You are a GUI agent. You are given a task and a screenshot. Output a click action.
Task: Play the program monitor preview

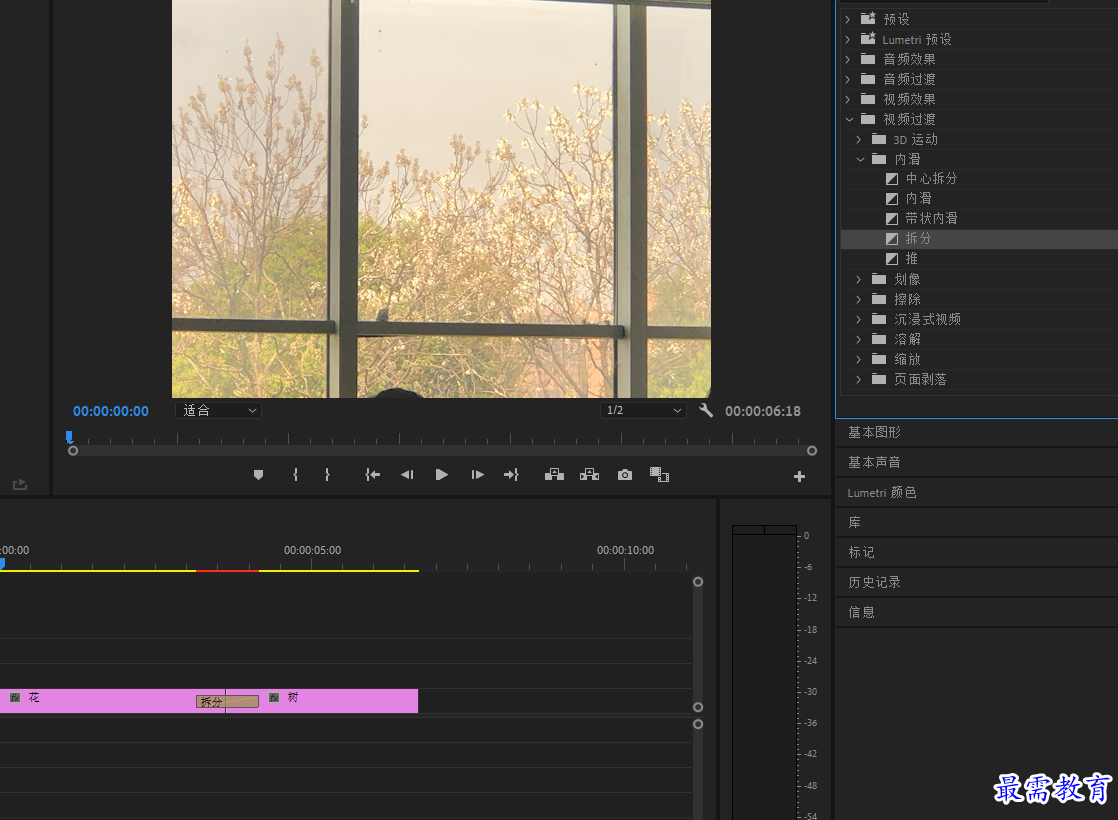(x=441, y=475)
